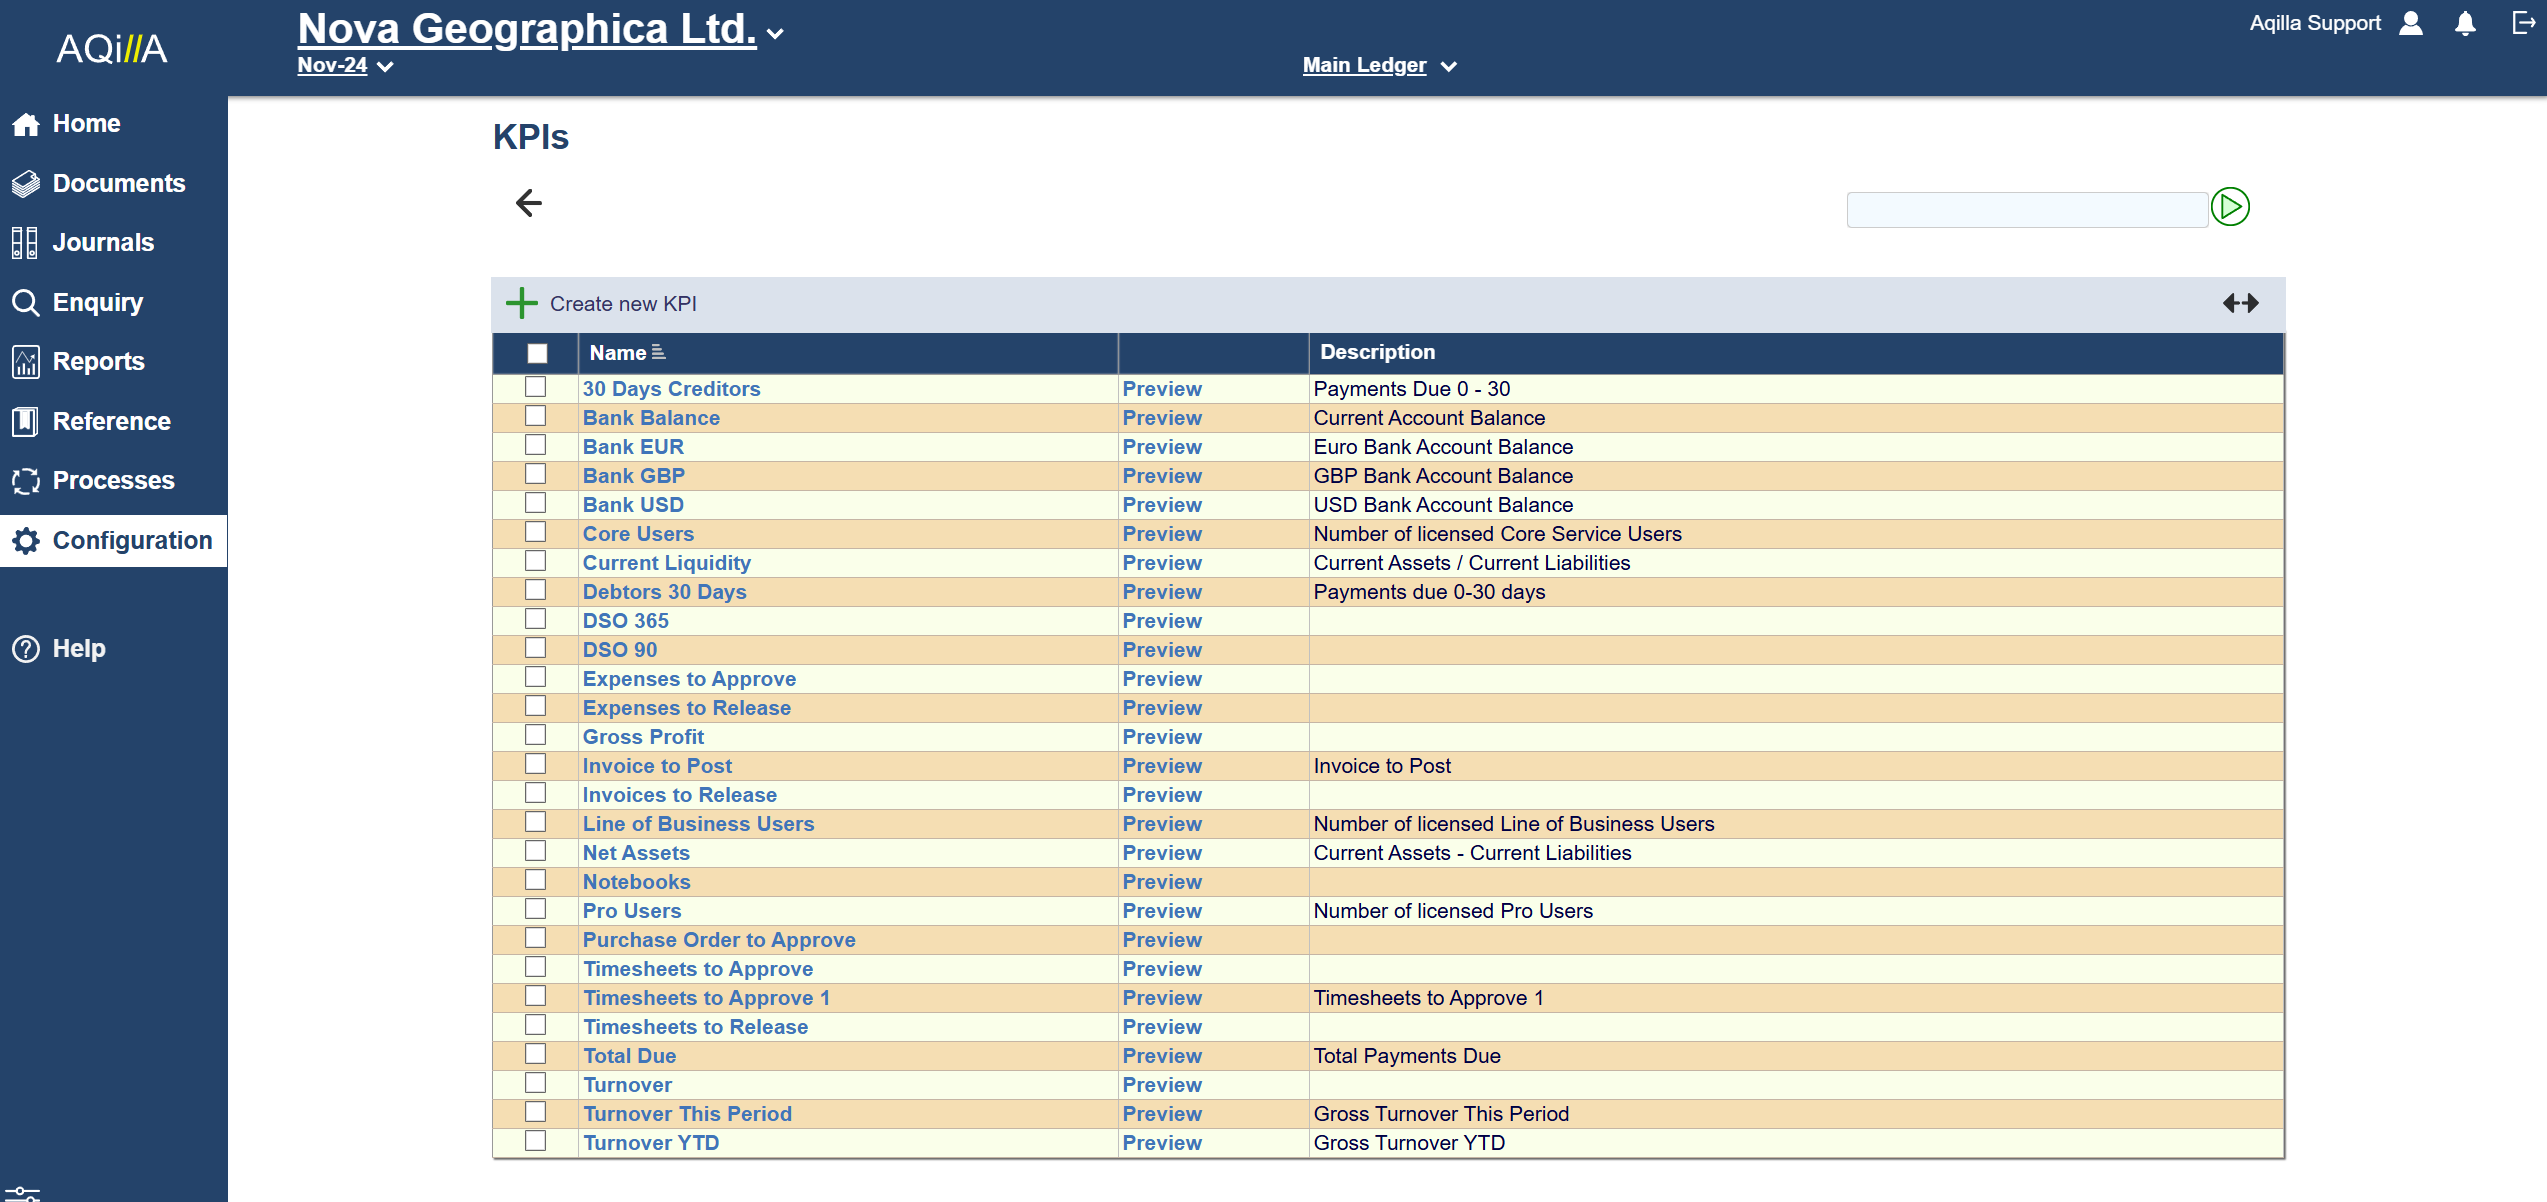Click the settings sliders icon at bottom left

[22, 1192]
